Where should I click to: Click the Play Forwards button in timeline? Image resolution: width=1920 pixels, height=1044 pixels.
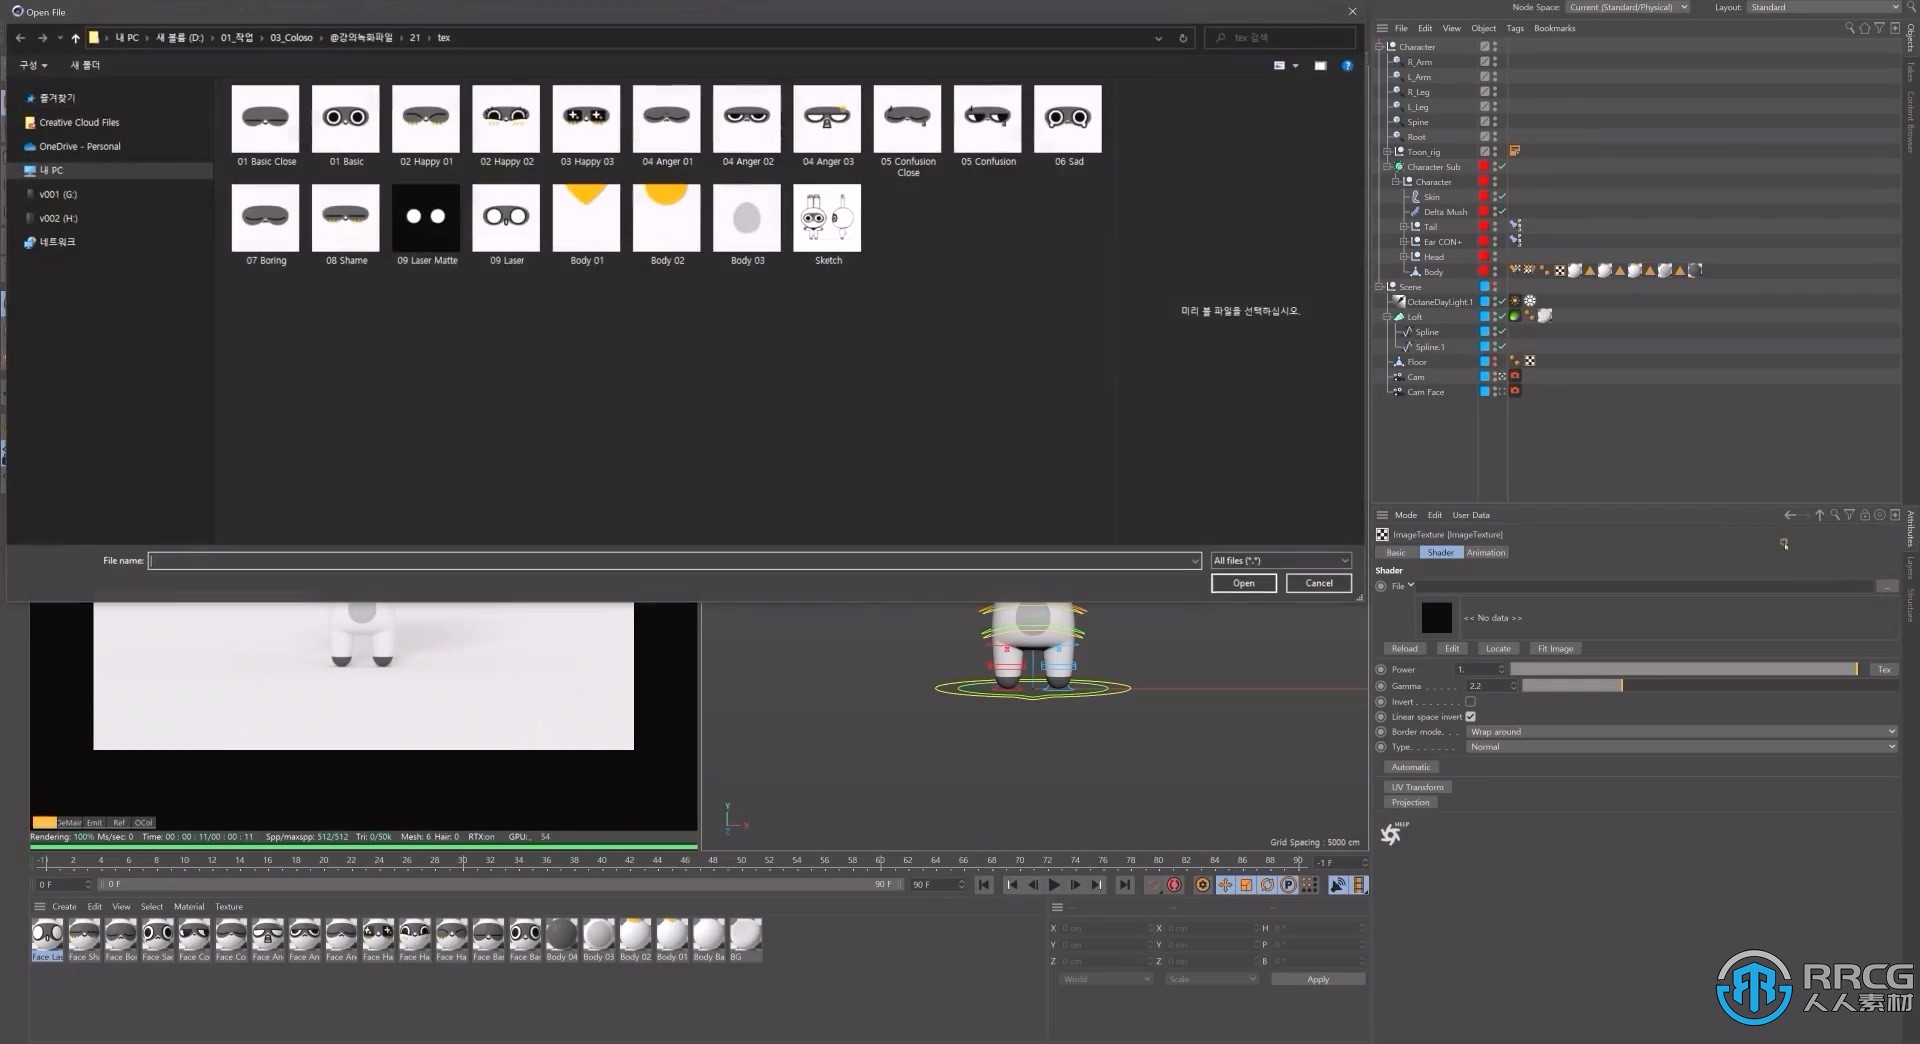1054,885
